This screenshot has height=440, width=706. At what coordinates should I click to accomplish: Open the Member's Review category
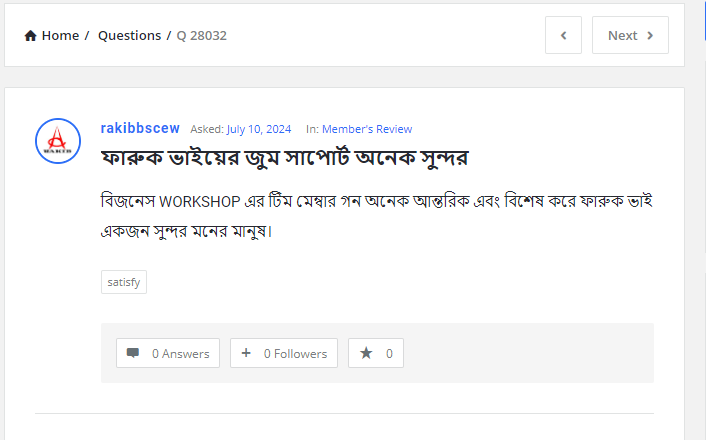(x=367, y=129)
